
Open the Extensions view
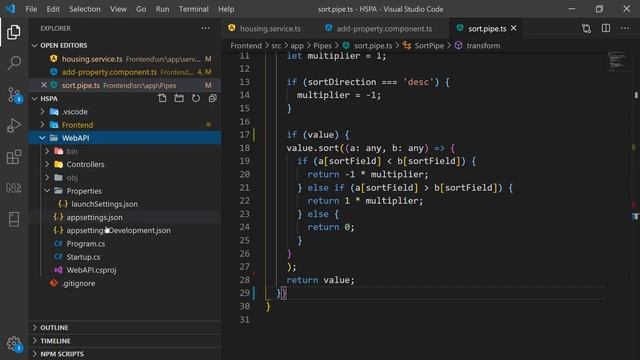click(14, 157)
